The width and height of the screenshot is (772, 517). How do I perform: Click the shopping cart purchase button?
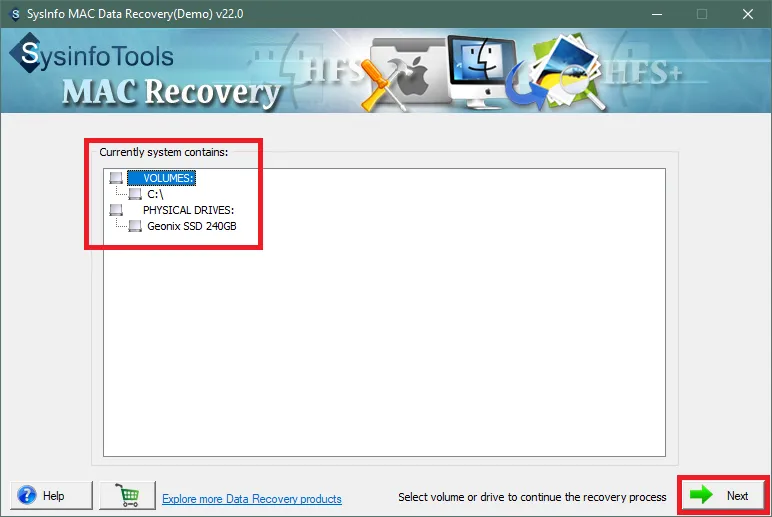(x=128, y=495)
